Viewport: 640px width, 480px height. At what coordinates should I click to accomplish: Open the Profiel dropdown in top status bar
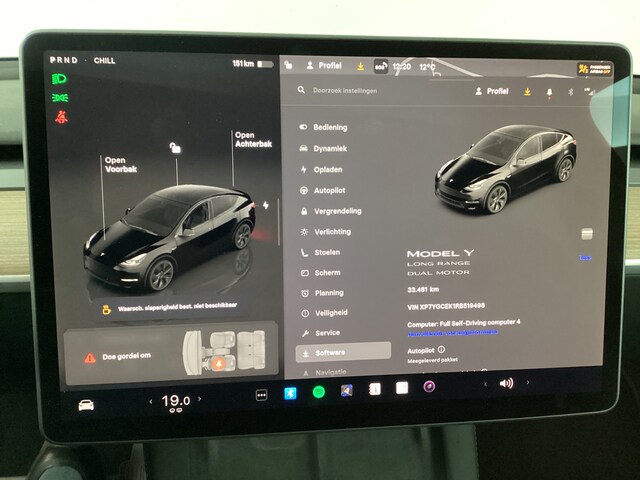click(323, 66)
